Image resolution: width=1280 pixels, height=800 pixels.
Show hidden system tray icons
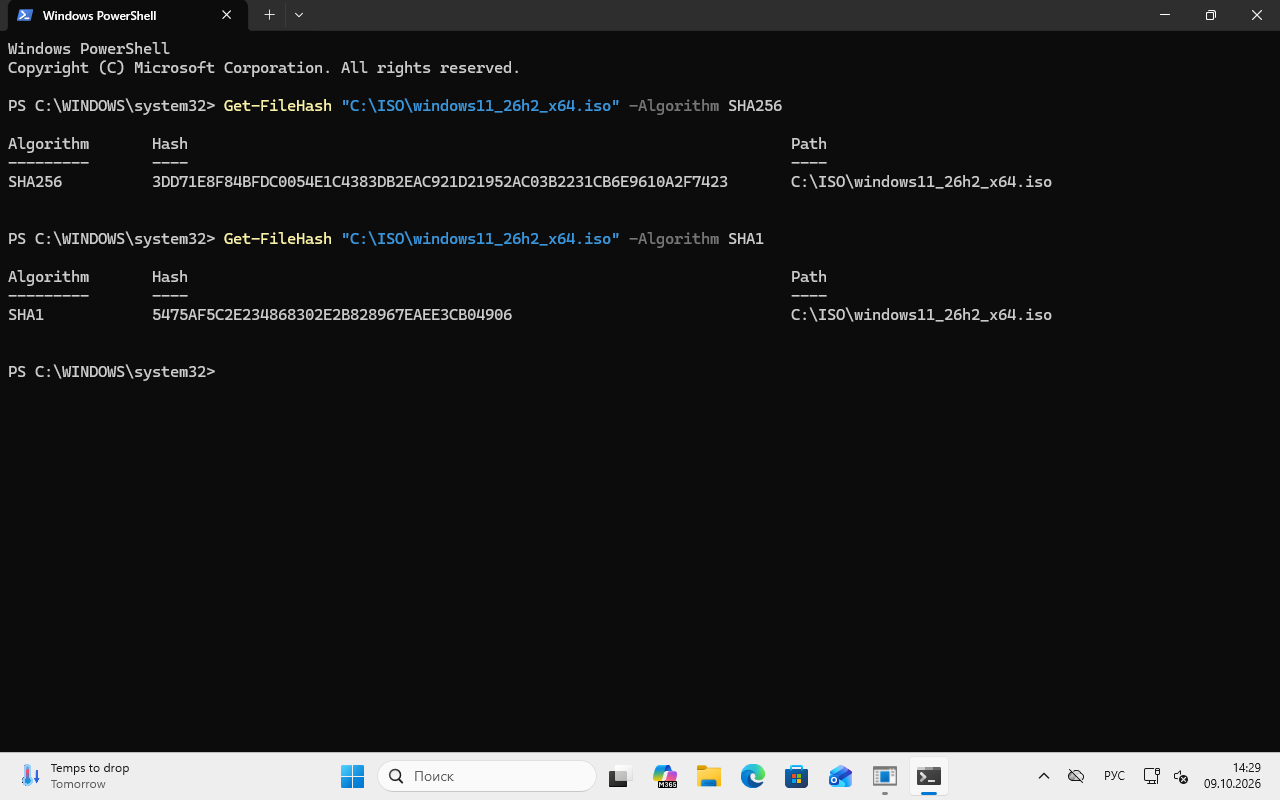point(1044,776)
